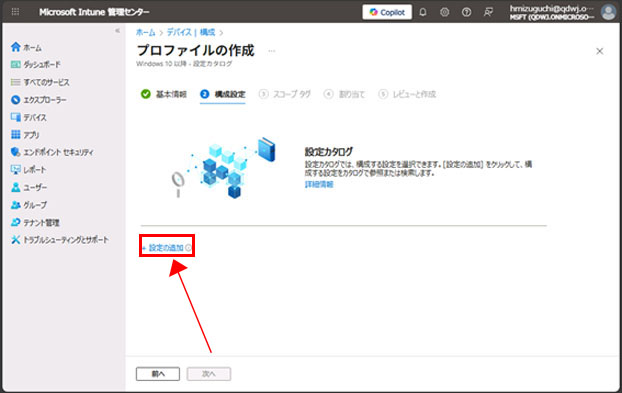Click the 詳細情報 link
Image resolution: width=622 pixels, height=393 pixels.
pos(319,184)
